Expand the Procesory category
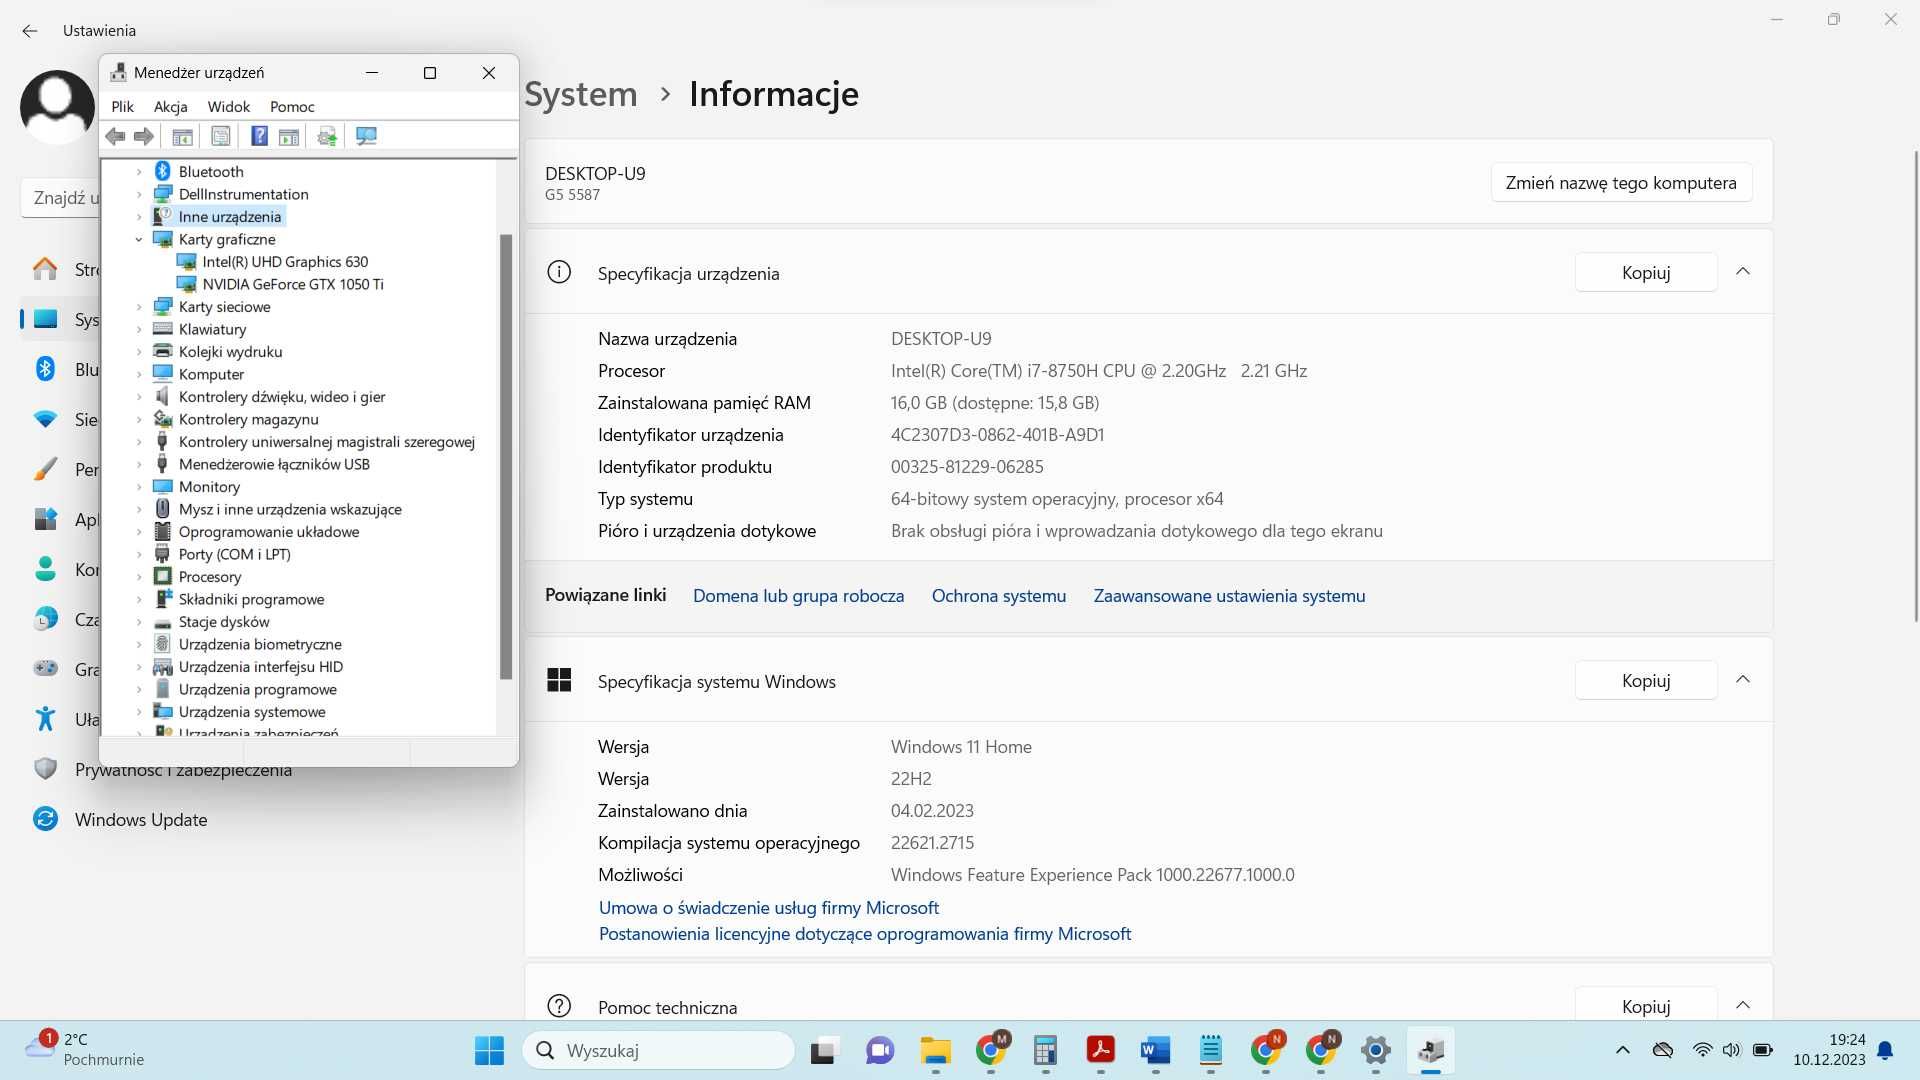Viewport: 1920px width, 1080px height. click(x=139, y=577)
